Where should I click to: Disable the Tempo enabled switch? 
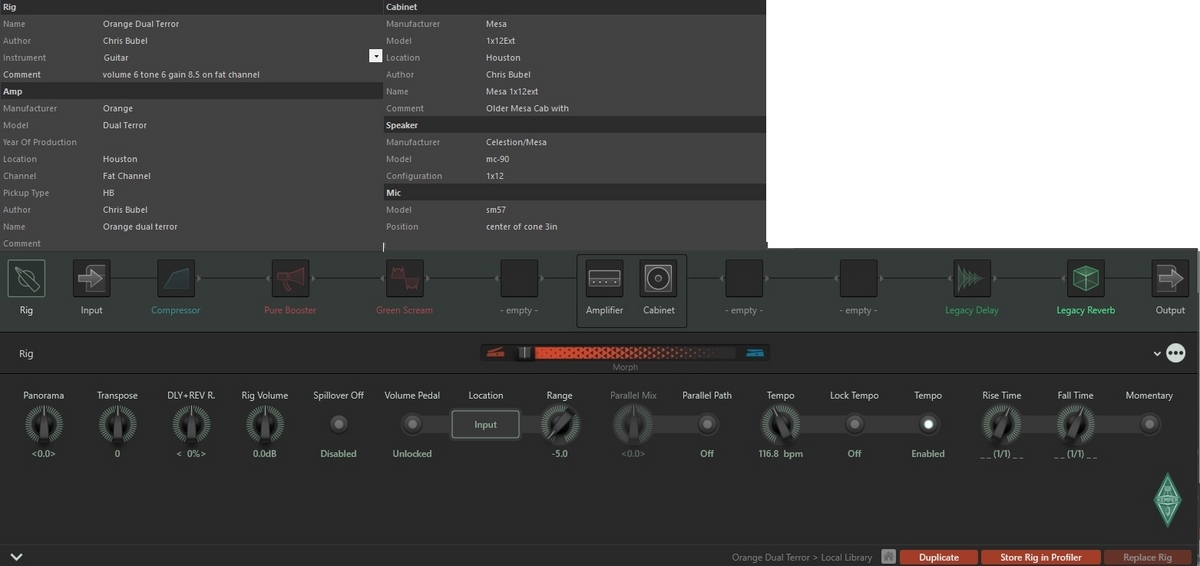click(928, 425)
